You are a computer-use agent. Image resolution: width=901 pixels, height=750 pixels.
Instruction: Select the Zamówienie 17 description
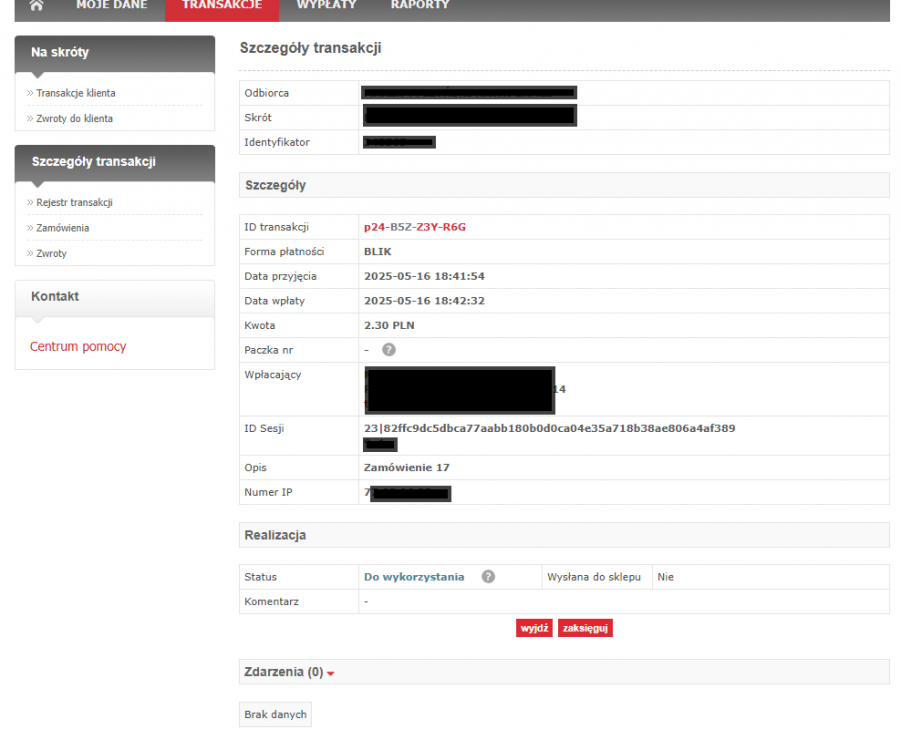coord(406,468)
